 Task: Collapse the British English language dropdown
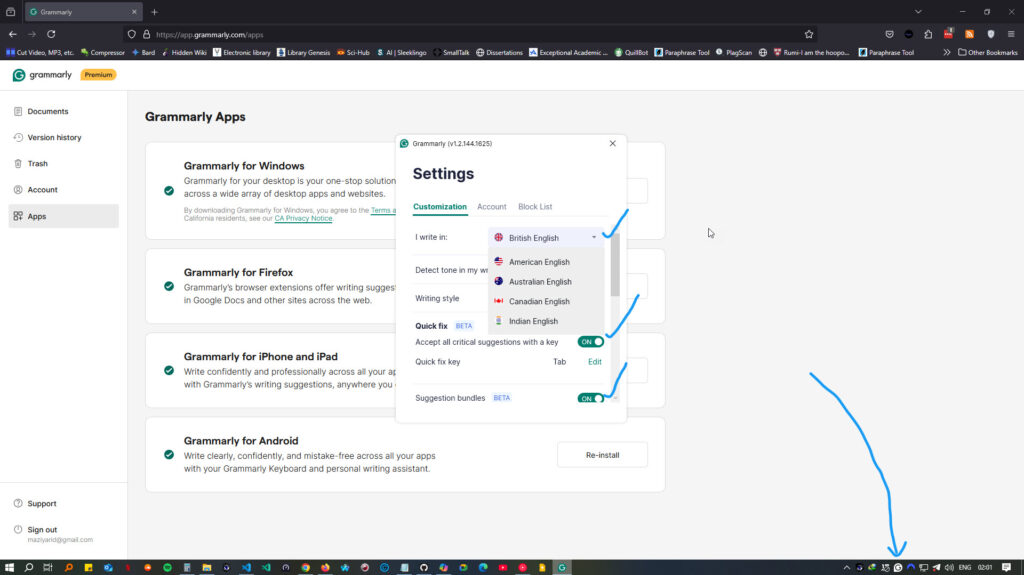click(546, 238)
